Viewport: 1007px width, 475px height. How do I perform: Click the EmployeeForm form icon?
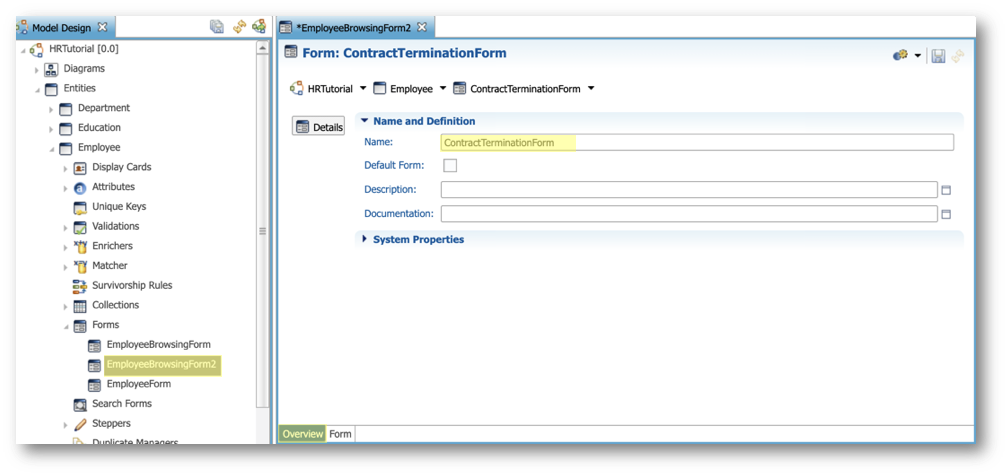pyautogui.click(x=94, y=384)
